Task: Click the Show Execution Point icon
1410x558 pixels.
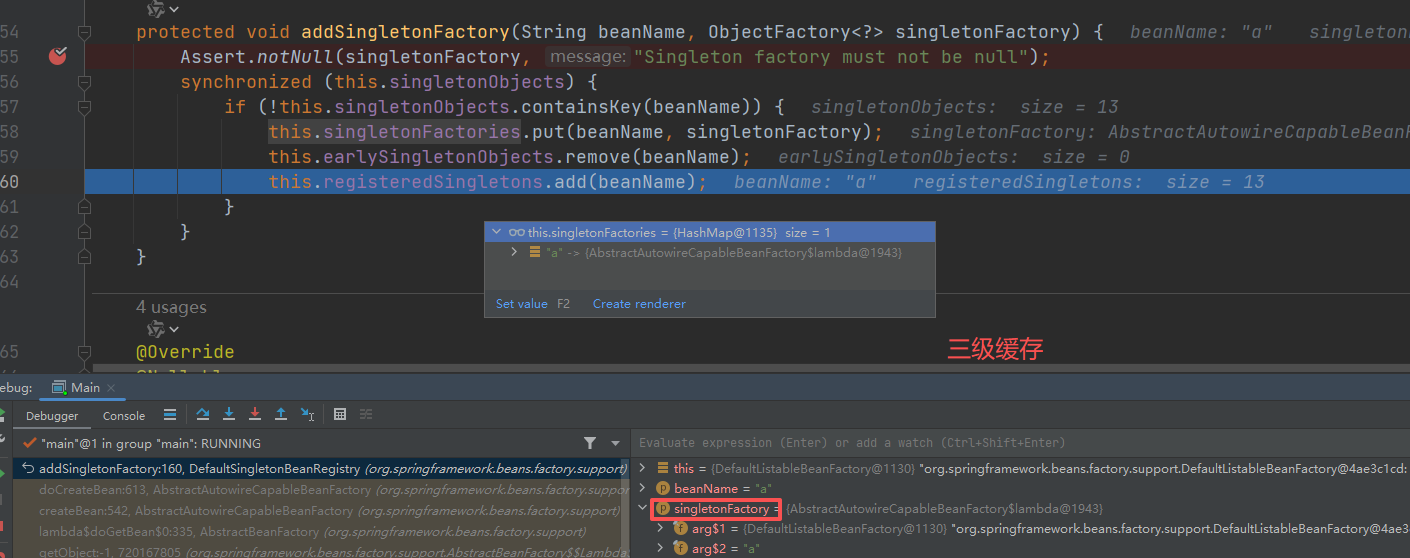Action: [x=169, y=415]
